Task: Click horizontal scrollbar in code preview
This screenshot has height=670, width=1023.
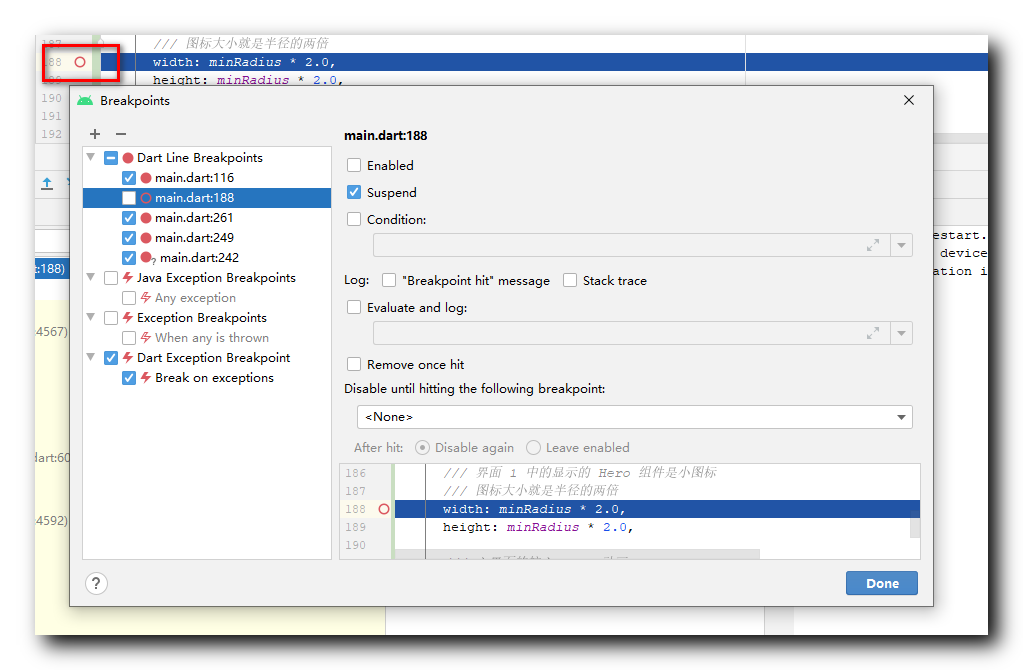Action: 577,554
